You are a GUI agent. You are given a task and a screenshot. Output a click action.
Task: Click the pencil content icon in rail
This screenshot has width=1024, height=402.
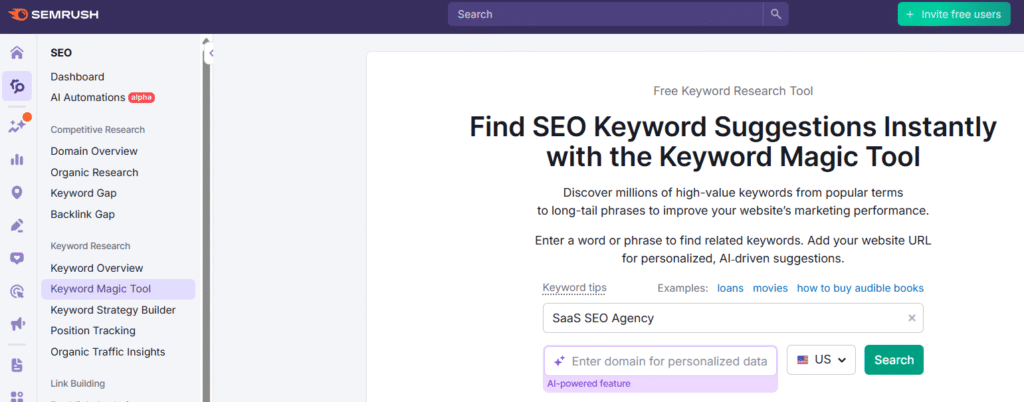pyautogui.click(x=16, y=225)
